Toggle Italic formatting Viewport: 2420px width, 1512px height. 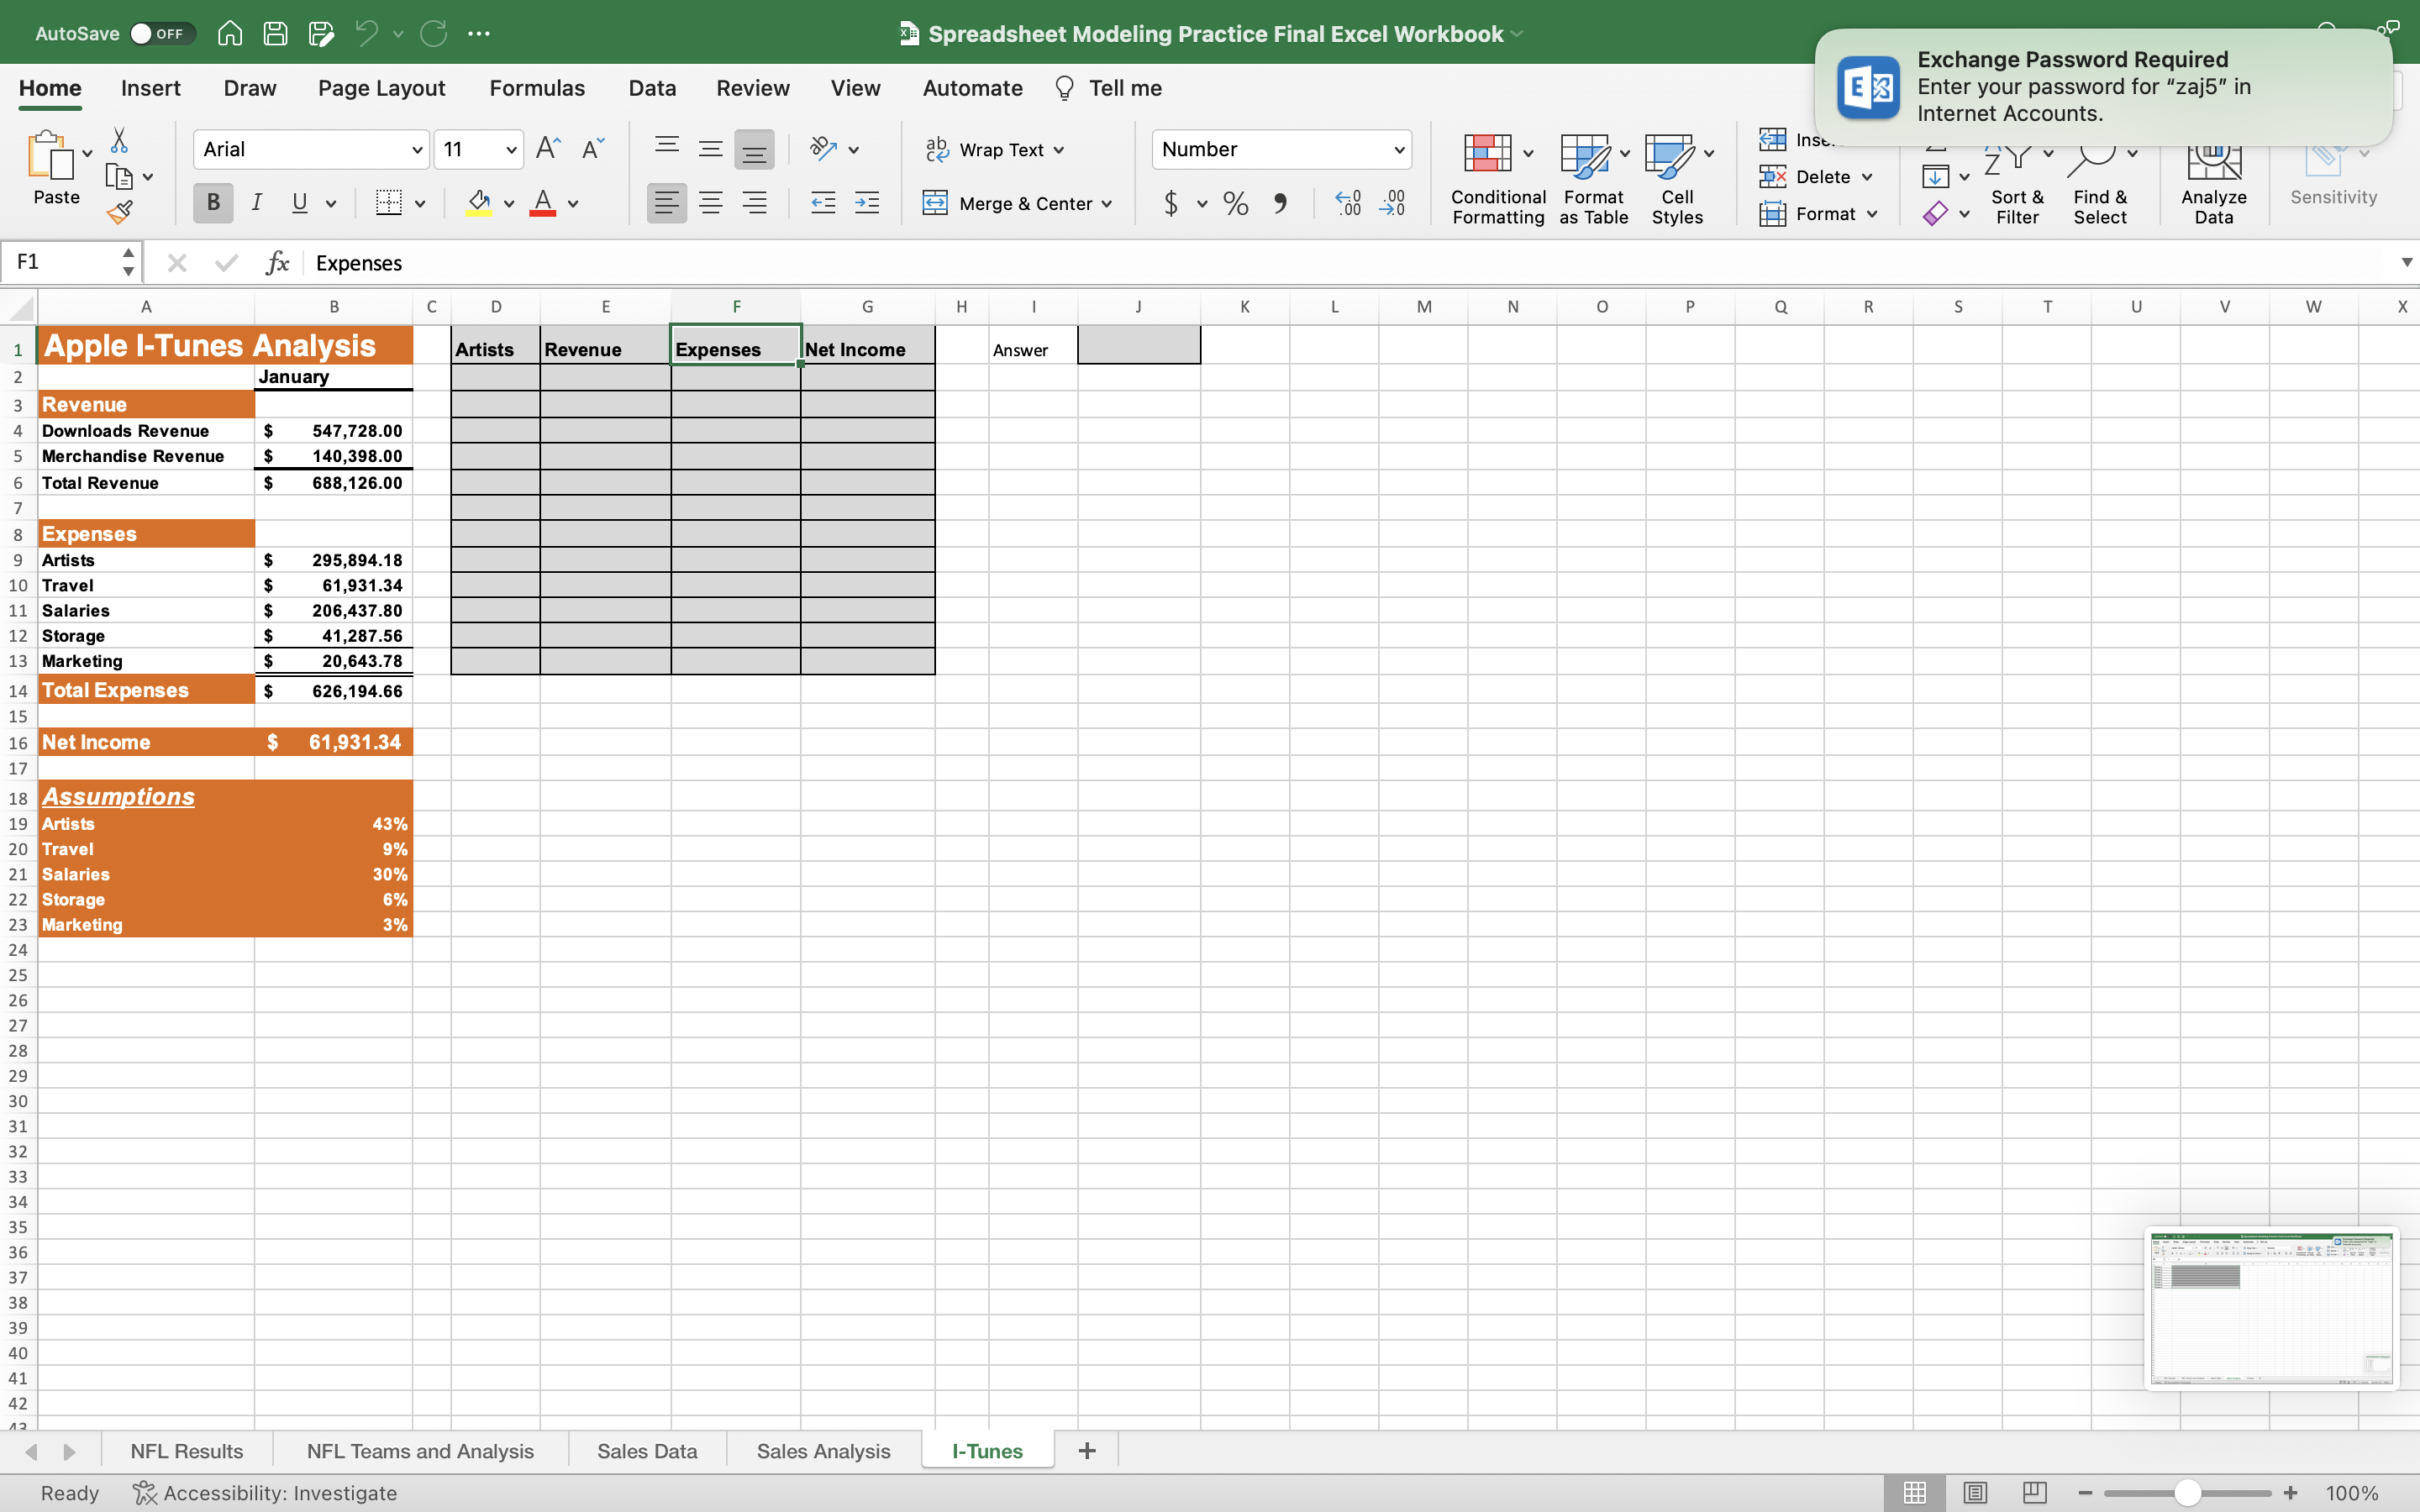point(256,204)
